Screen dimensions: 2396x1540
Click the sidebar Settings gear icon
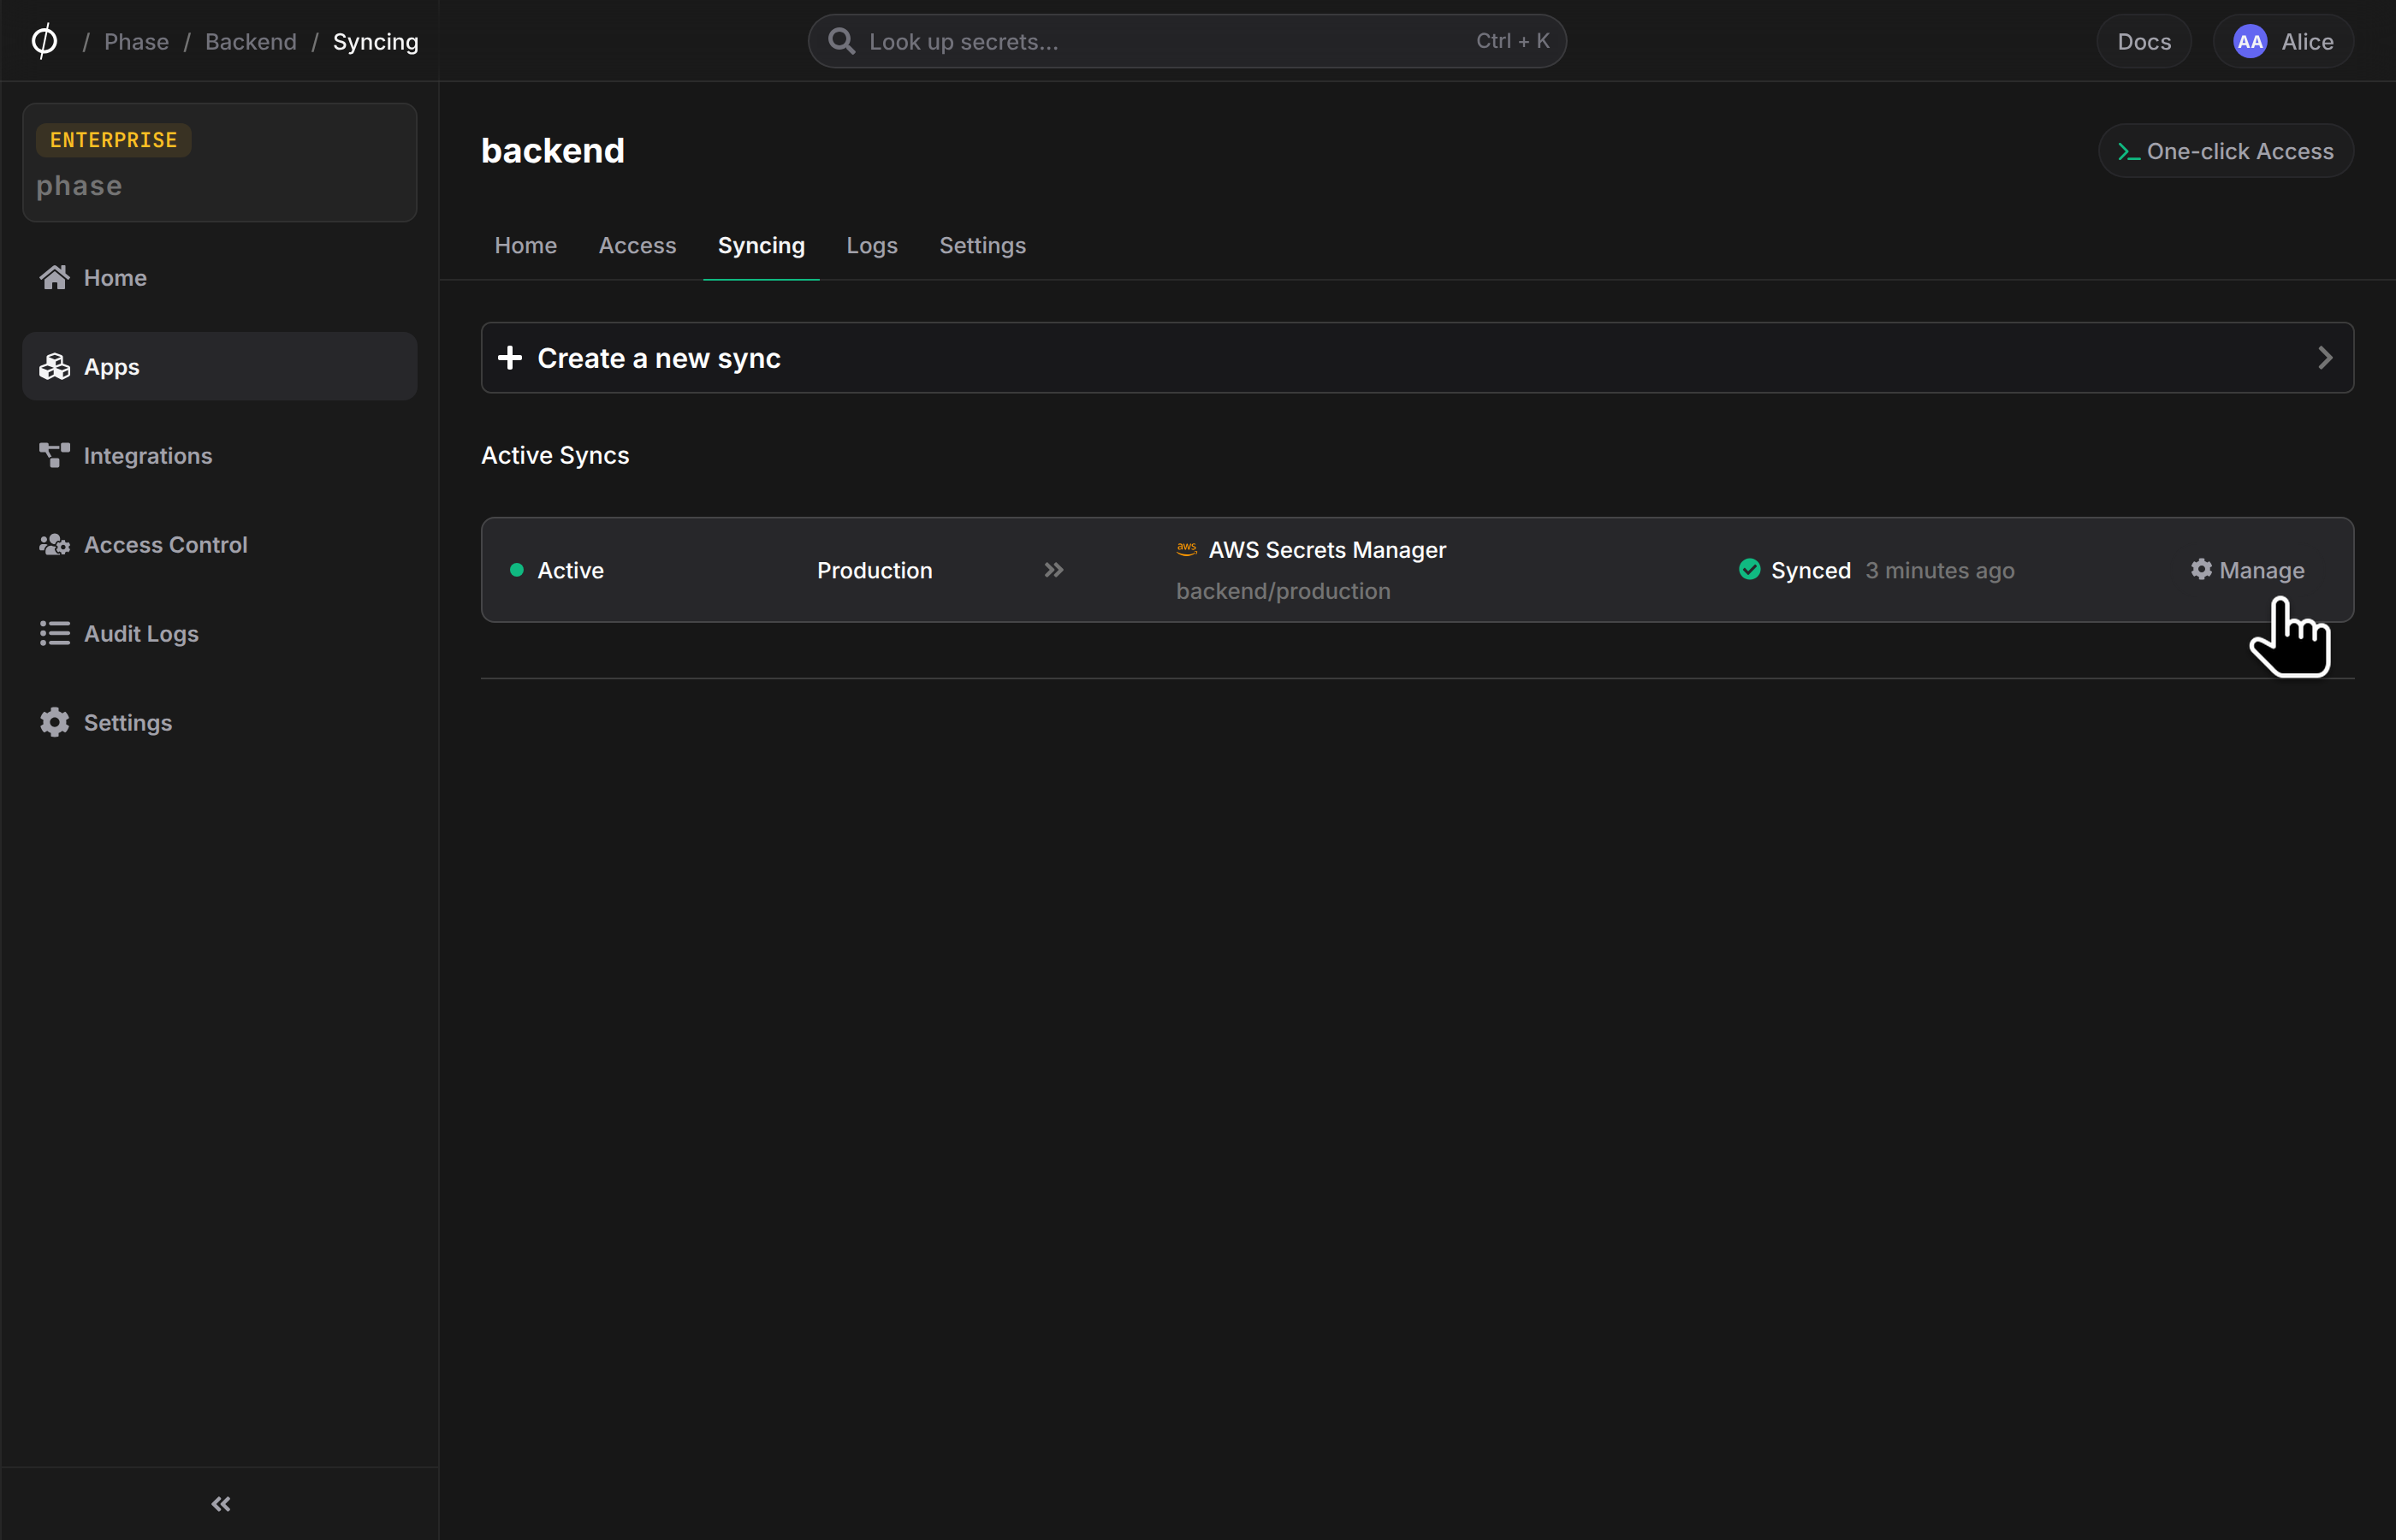pyautogui.click(x=54, y=722)
